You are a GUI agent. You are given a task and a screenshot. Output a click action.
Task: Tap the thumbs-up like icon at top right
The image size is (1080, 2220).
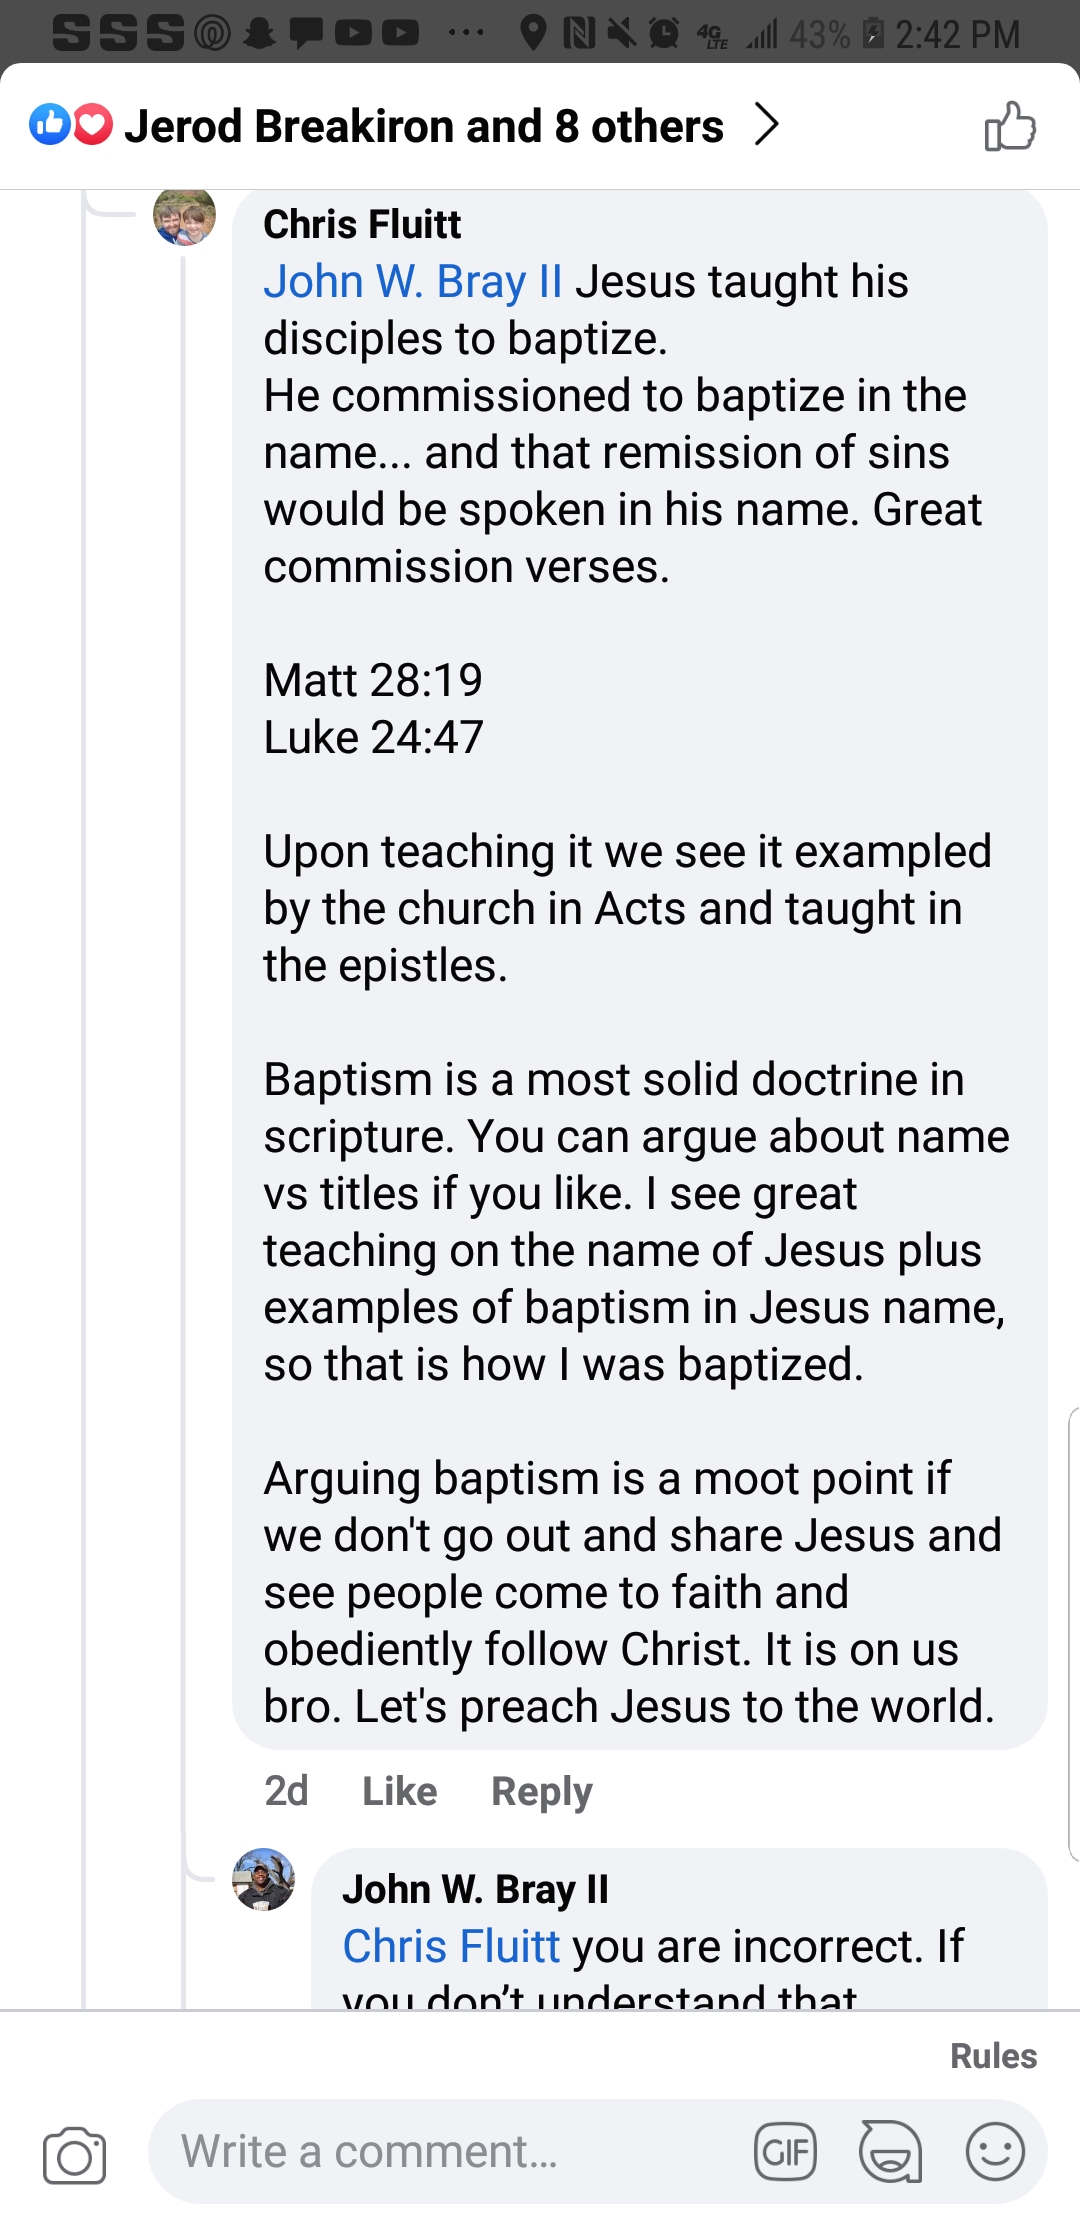tap(1010, 126)
